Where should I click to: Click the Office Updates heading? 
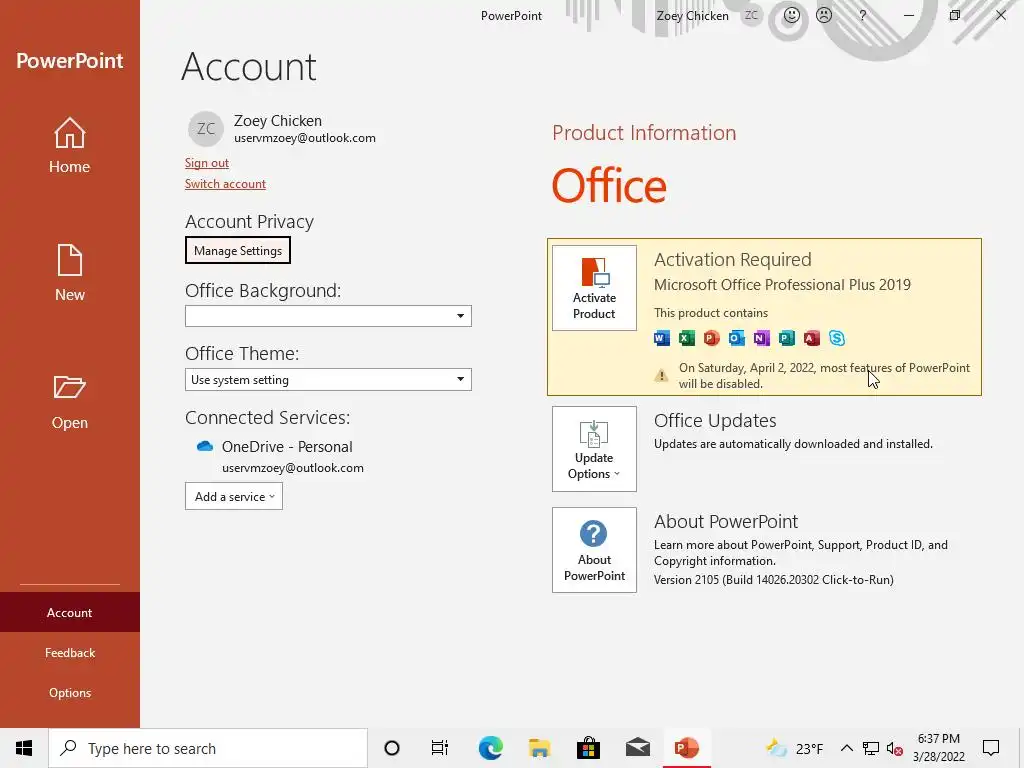coord(715,421)
